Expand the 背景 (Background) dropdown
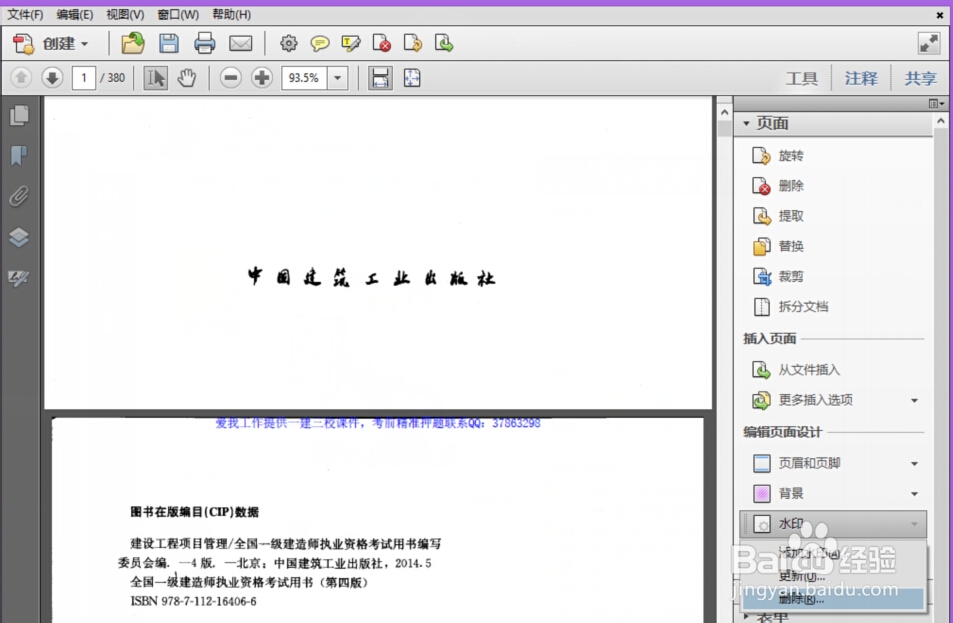 [914, 494]
